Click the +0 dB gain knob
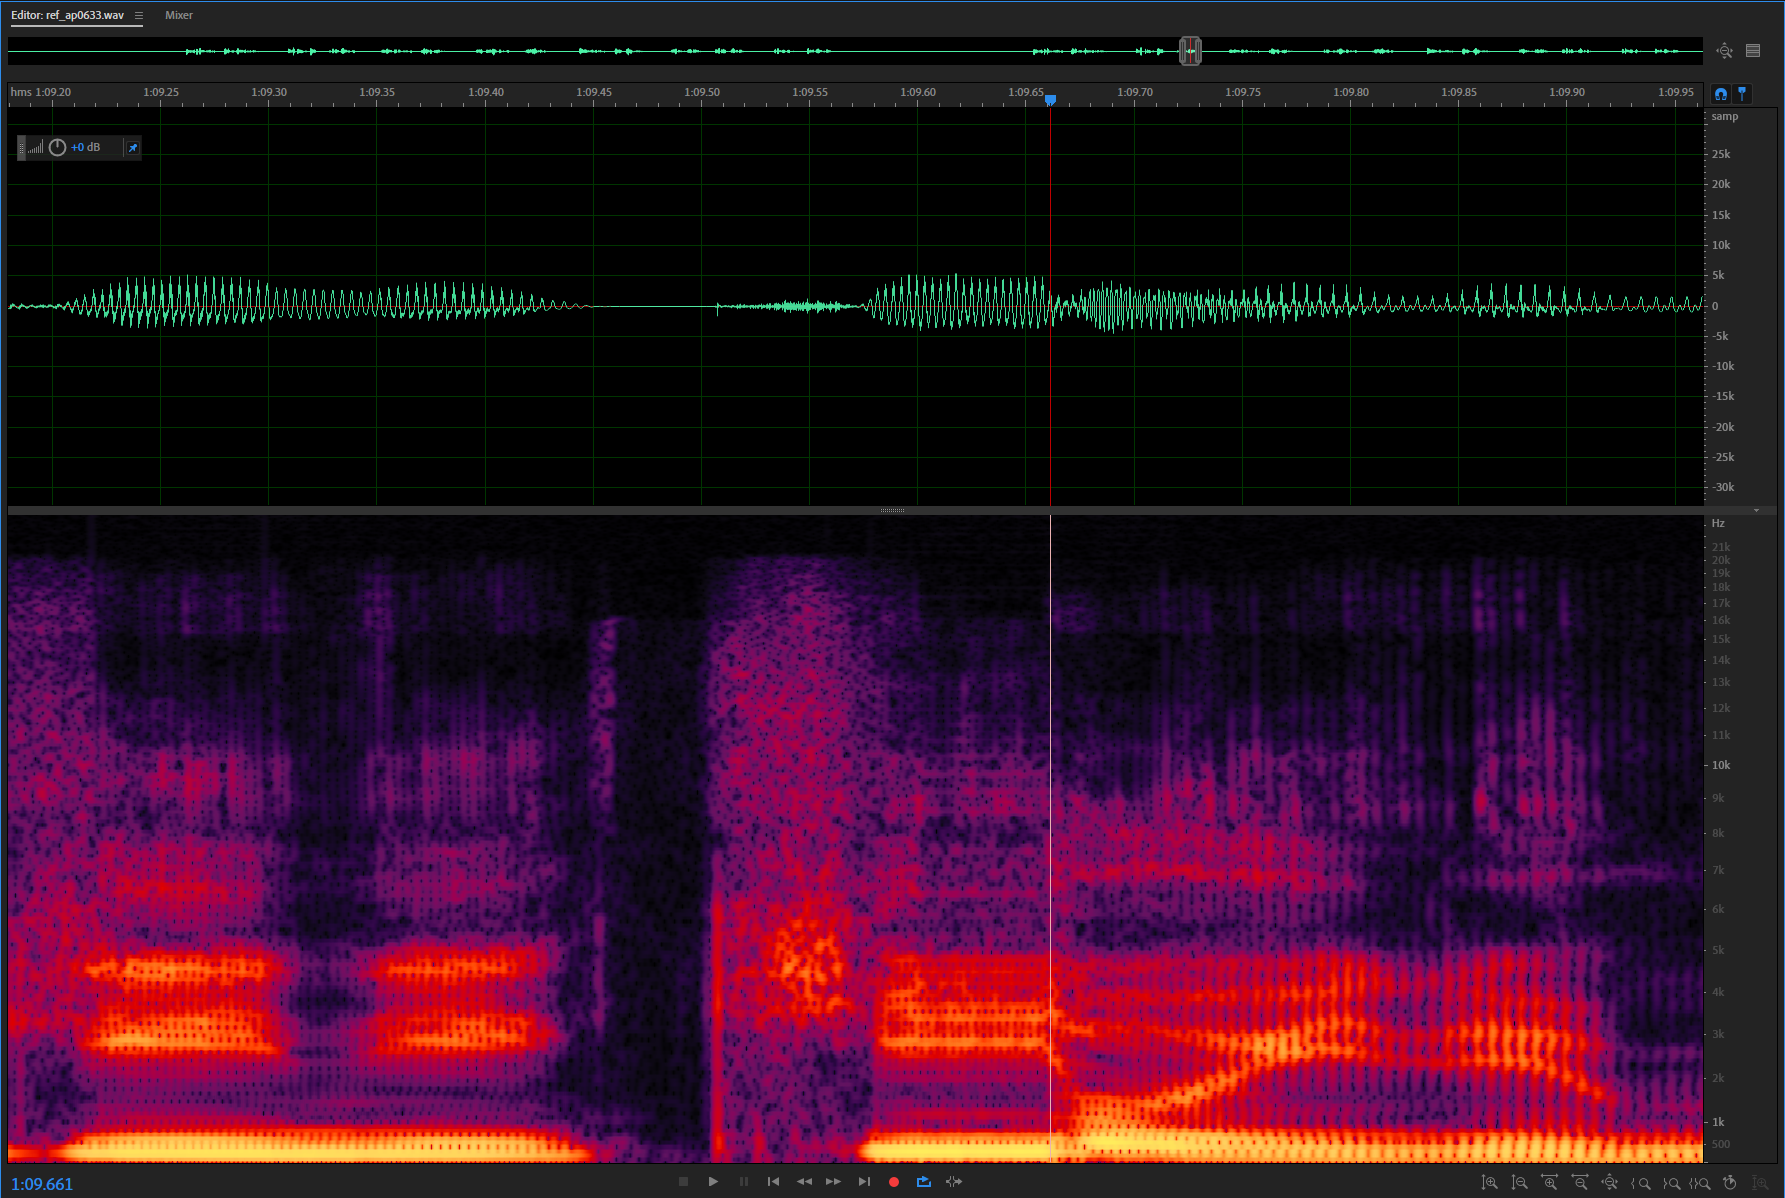This screenshot has width=1785, height=1198. pos(57,148)
